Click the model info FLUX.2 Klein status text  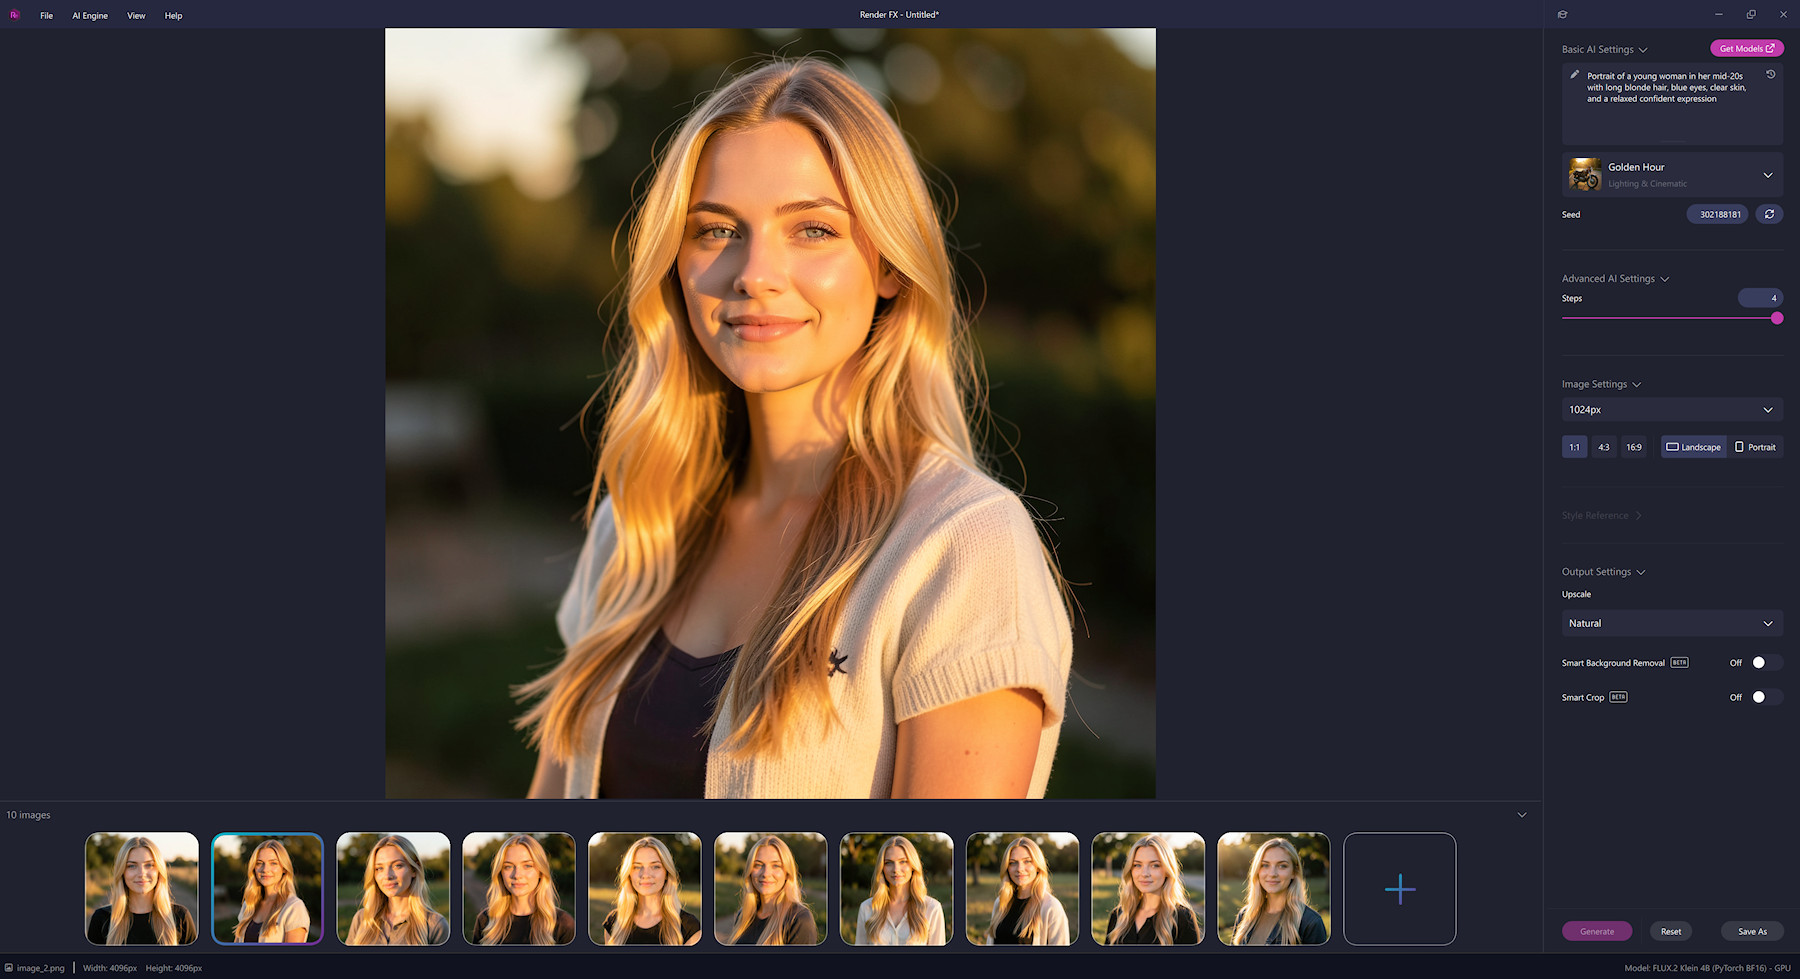pos(1707,968)
